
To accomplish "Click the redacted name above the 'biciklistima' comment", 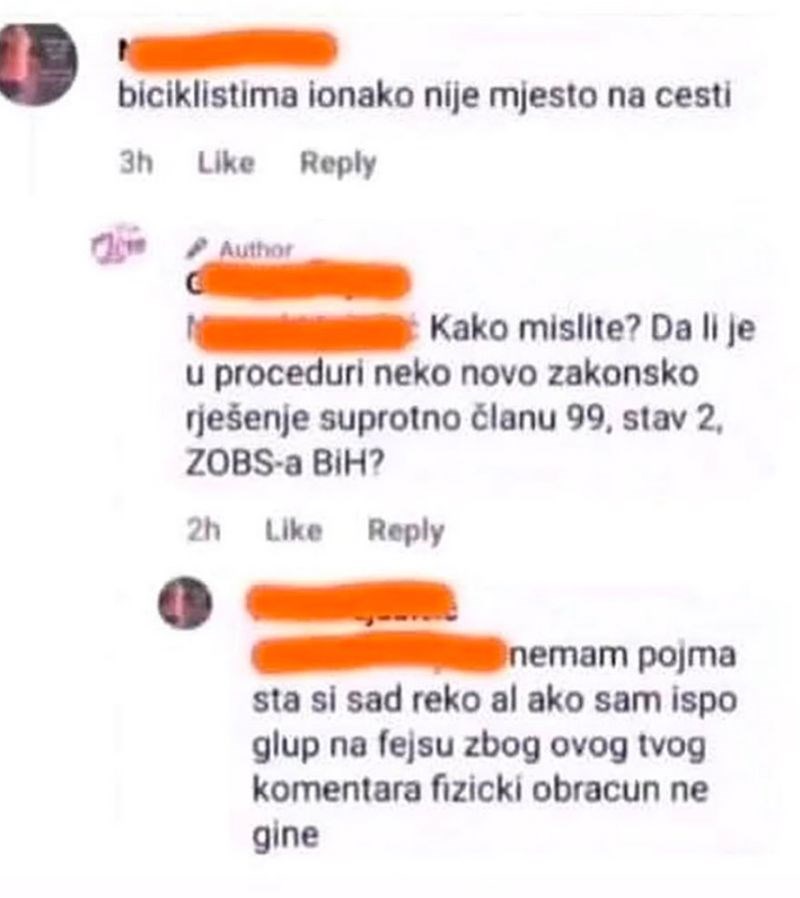I will (x=227, y=50).
